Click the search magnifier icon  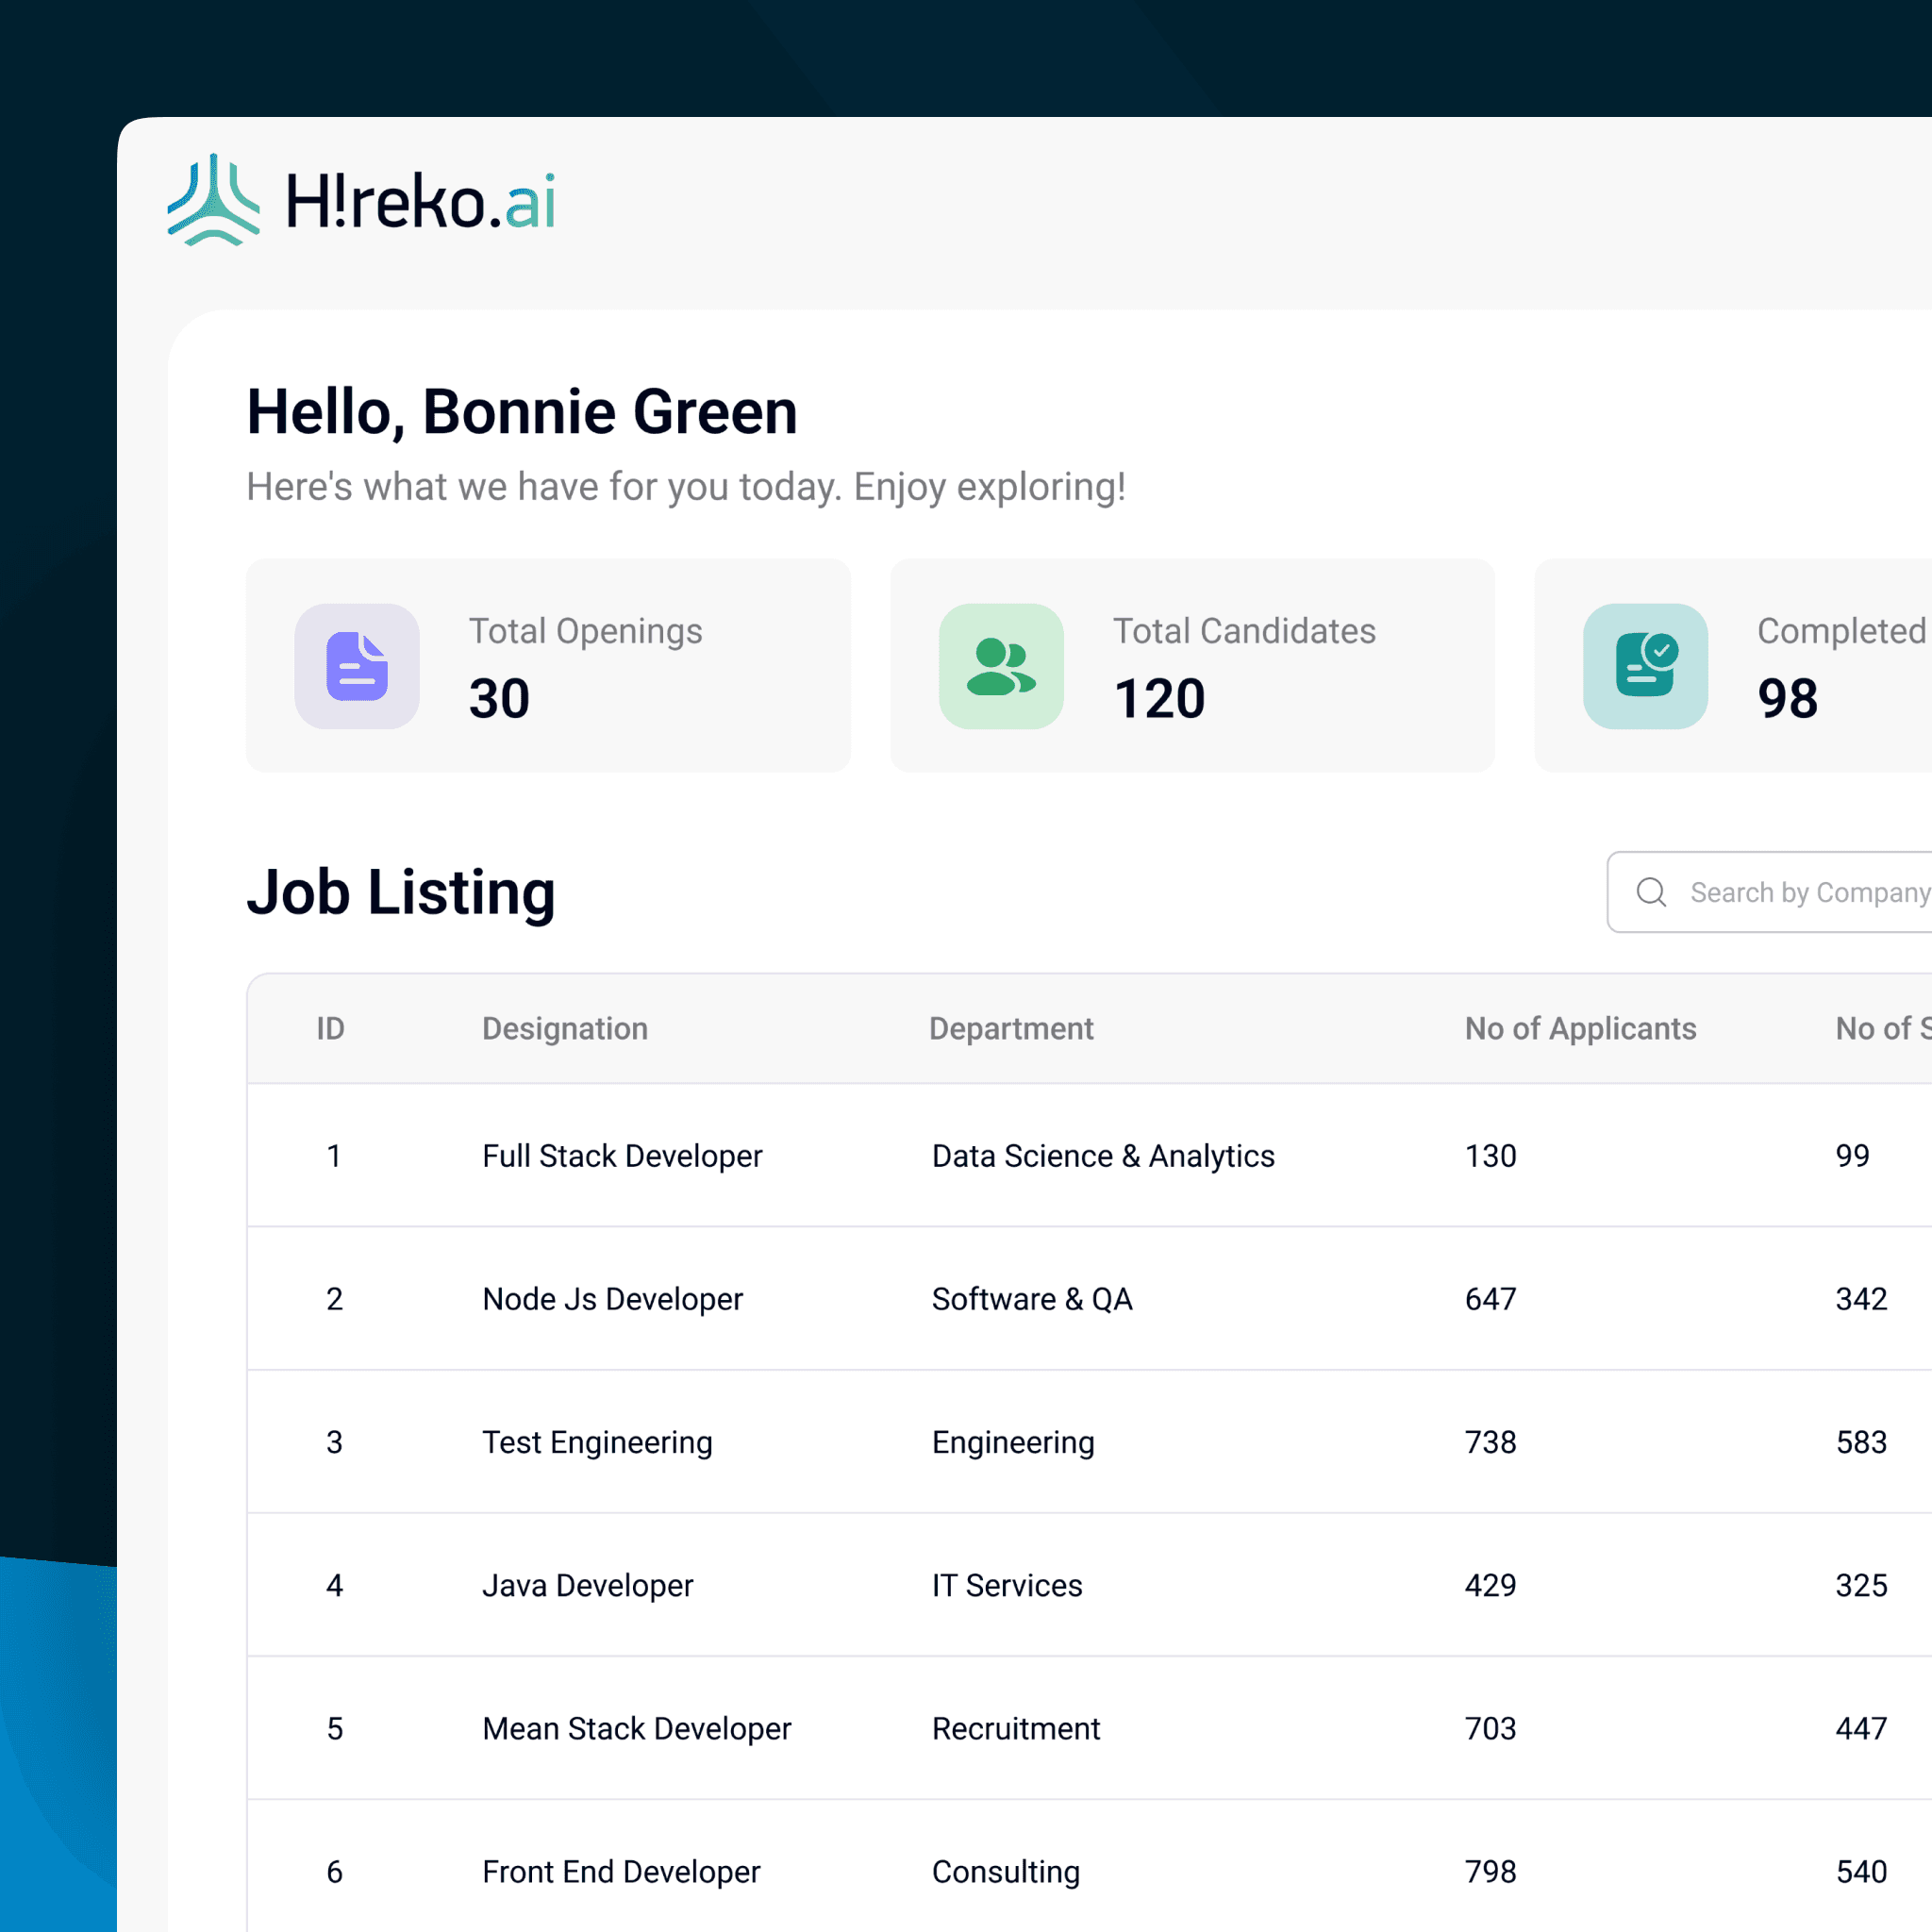[x=1651, y=892]
